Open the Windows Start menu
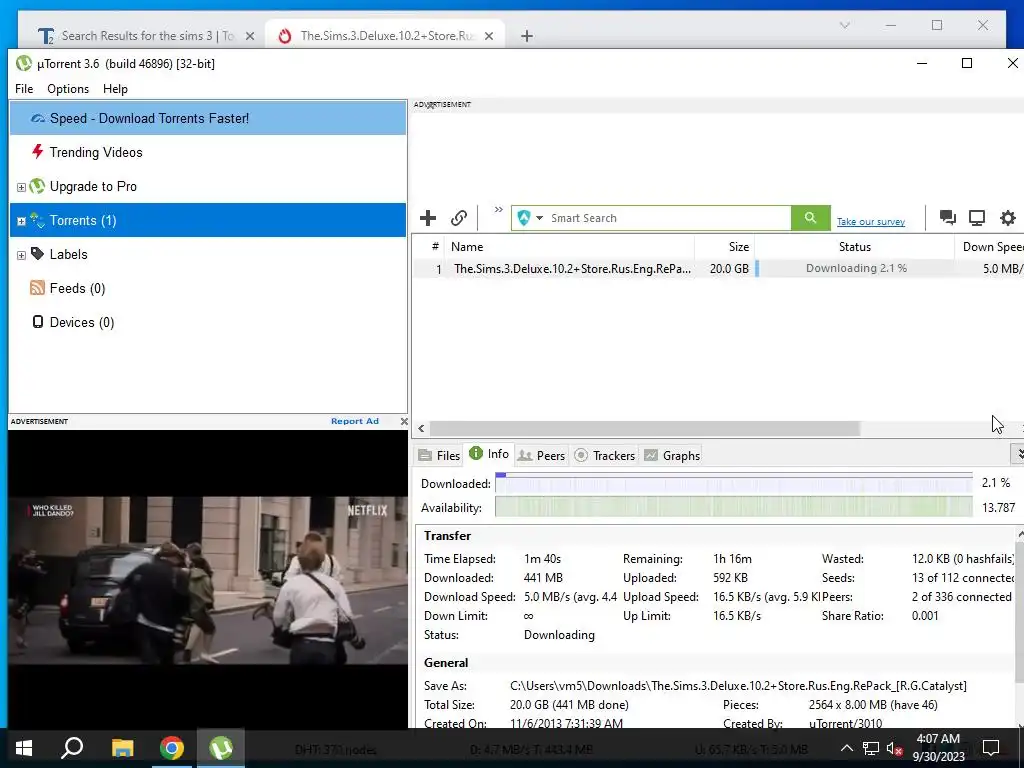This screenshot has width=1024, height=768. pos(24,748)
